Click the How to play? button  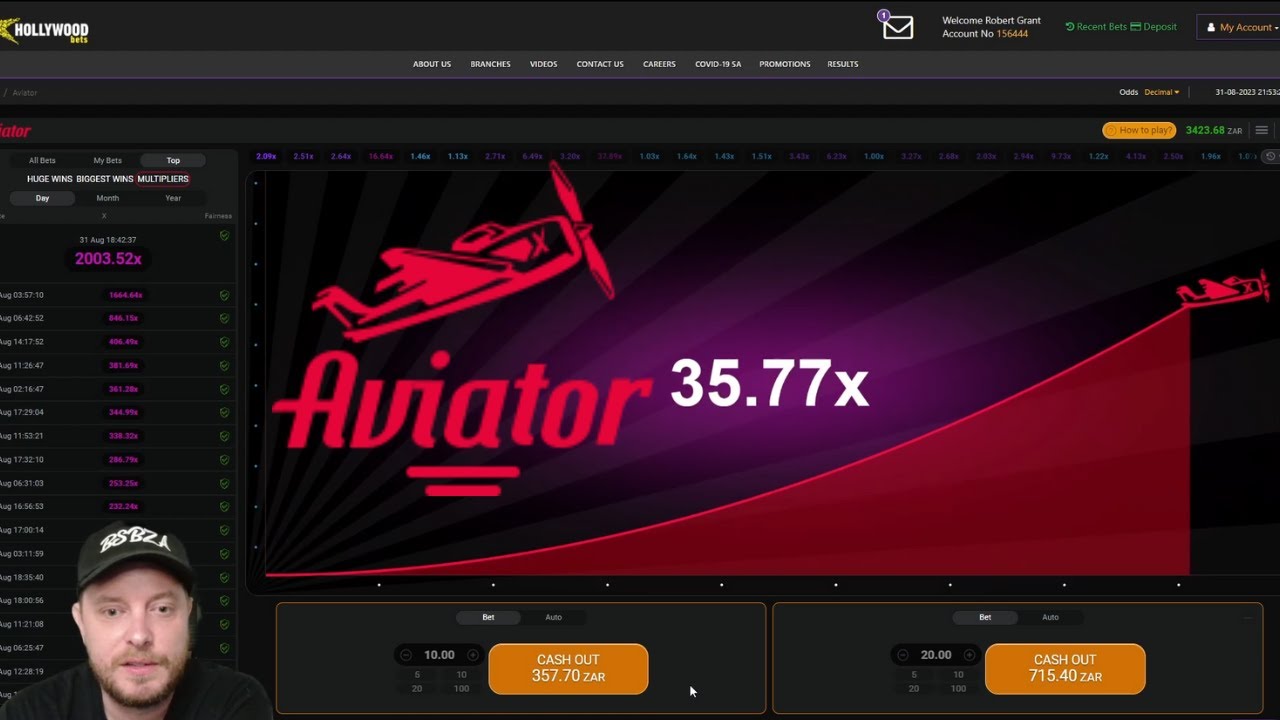tap(1139, 131)
